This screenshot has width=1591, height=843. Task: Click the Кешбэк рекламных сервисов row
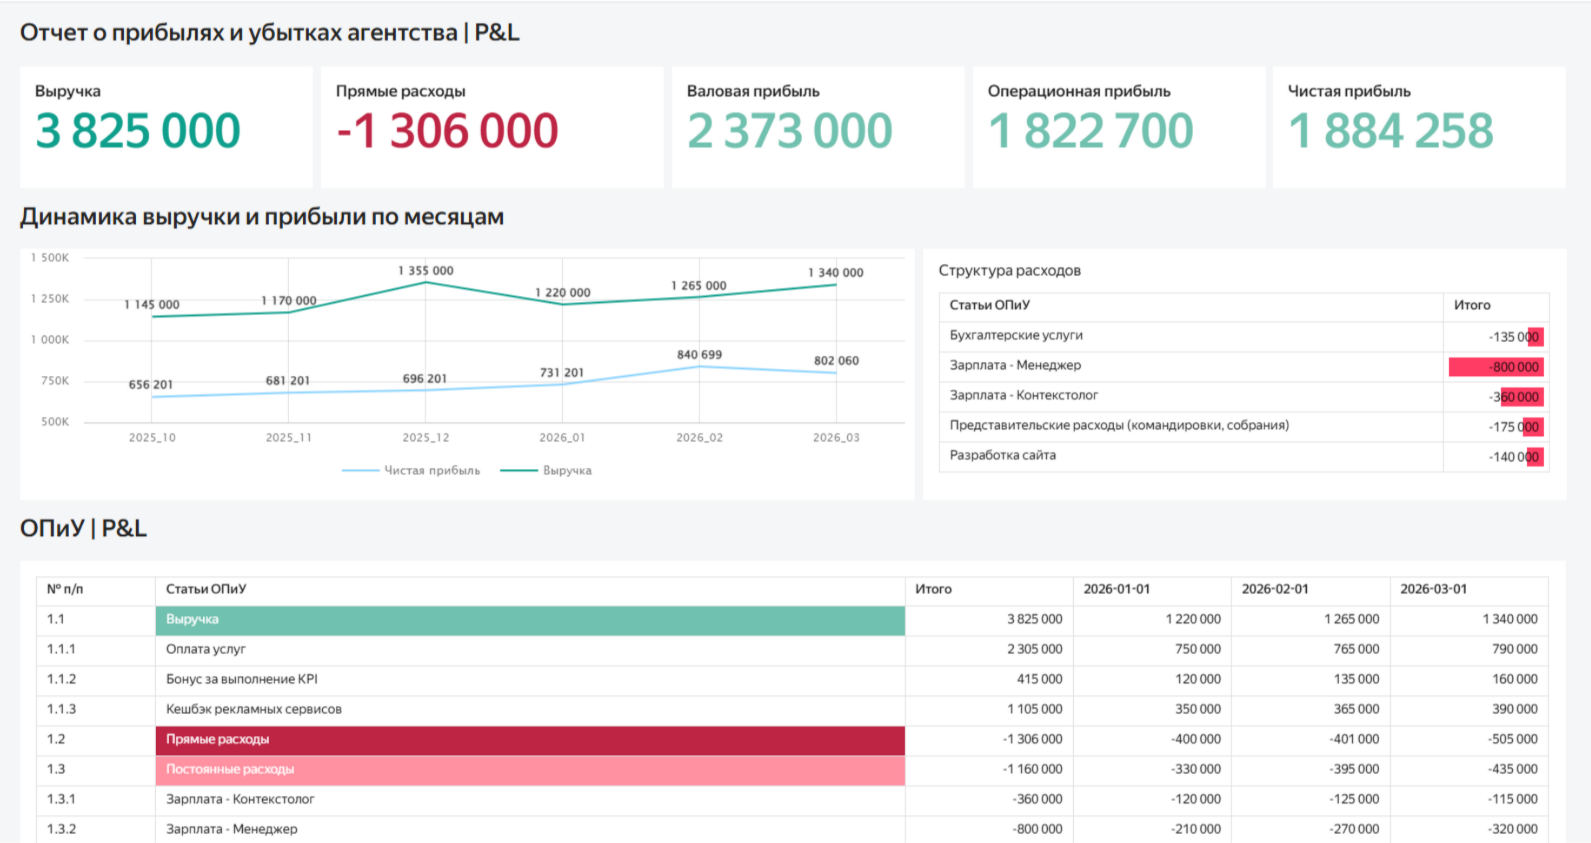254,710
